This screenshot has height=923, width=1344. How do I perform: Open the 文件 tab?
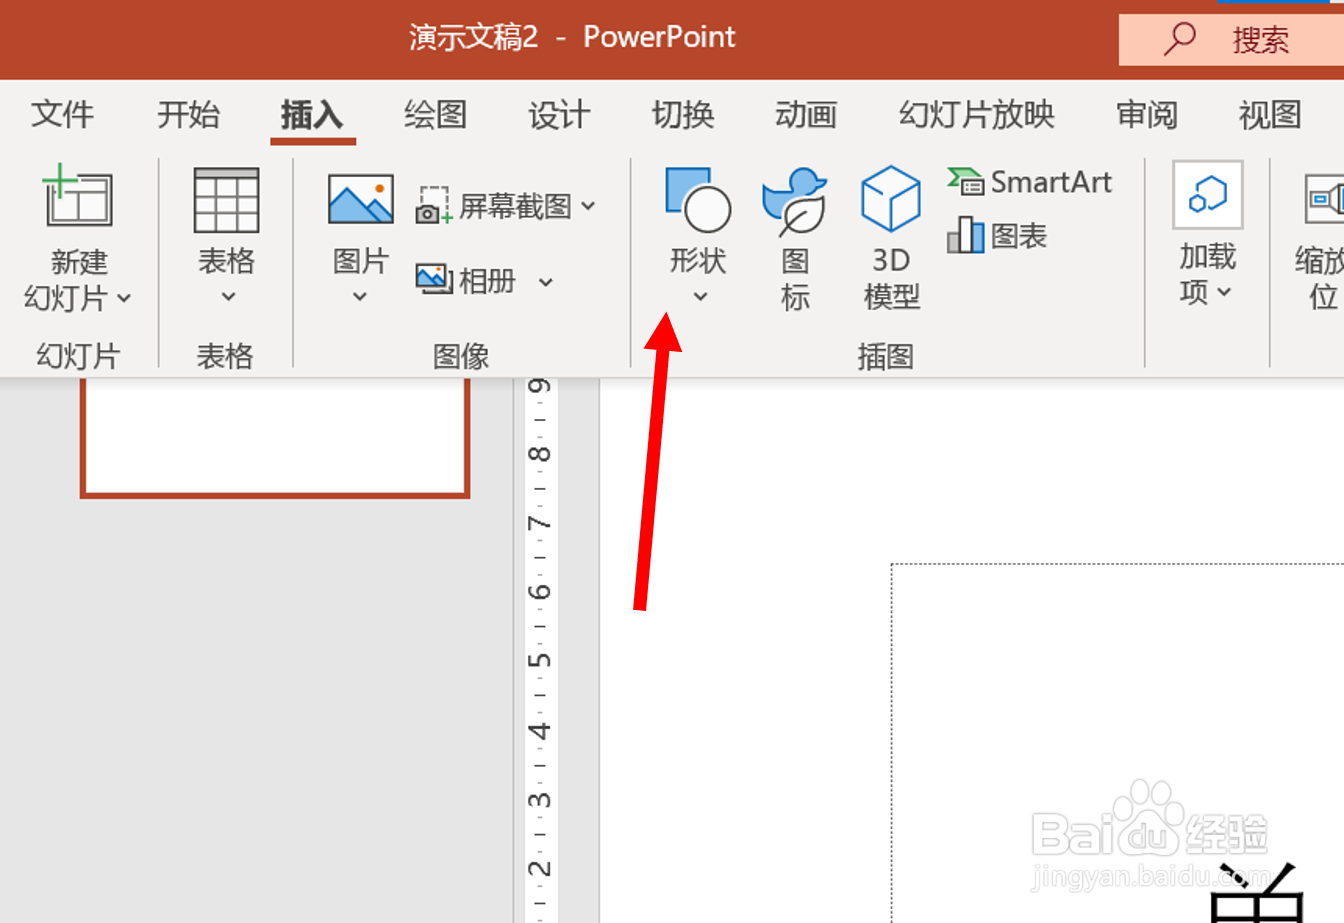(x=62, y=115)
